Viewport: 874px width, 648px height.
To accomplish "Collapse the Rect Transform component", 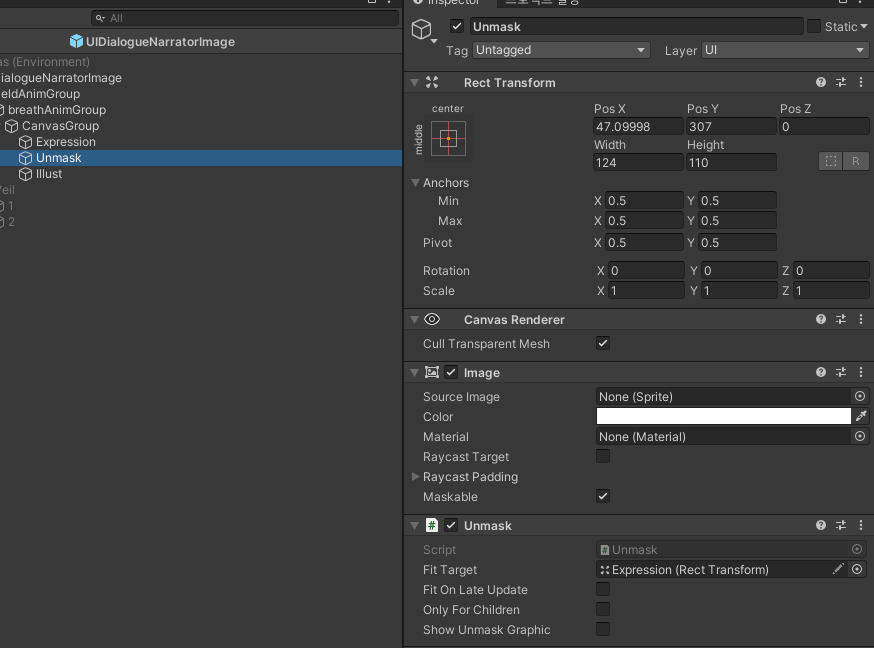I will (x=414, y=82).
